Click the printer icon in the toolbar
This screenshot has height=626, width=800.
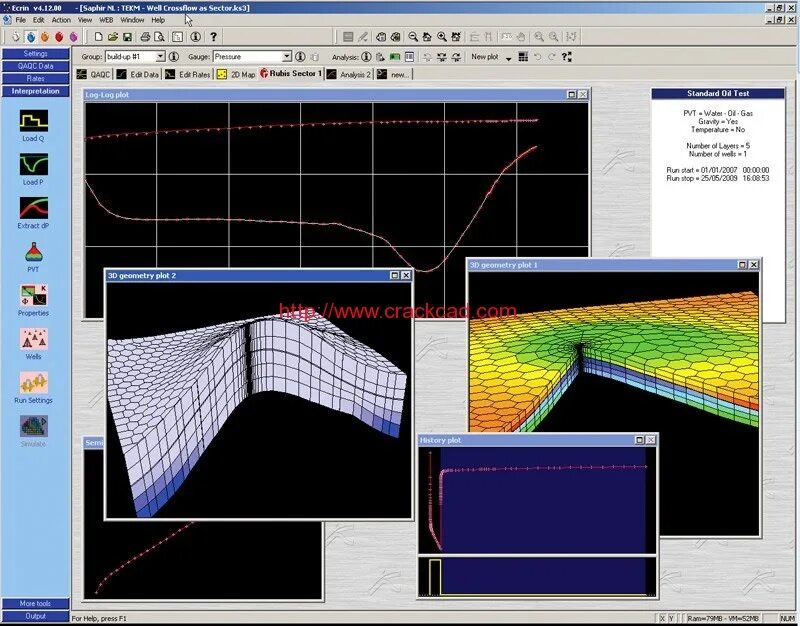145,37
